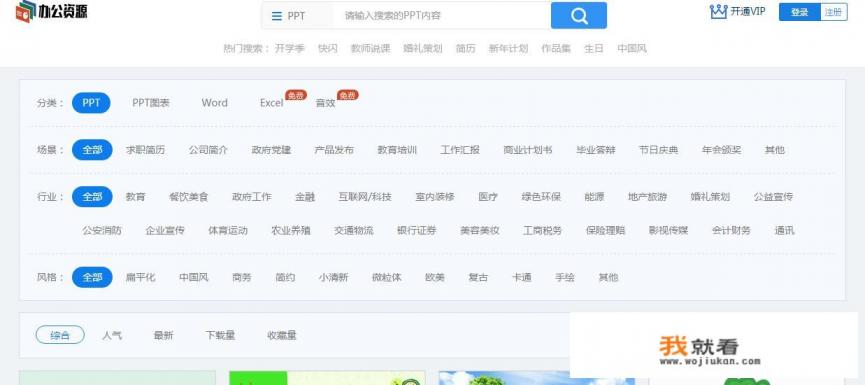Filter scene by 公司简介
The width and height of the screenshot is (865, 385).
208,149
